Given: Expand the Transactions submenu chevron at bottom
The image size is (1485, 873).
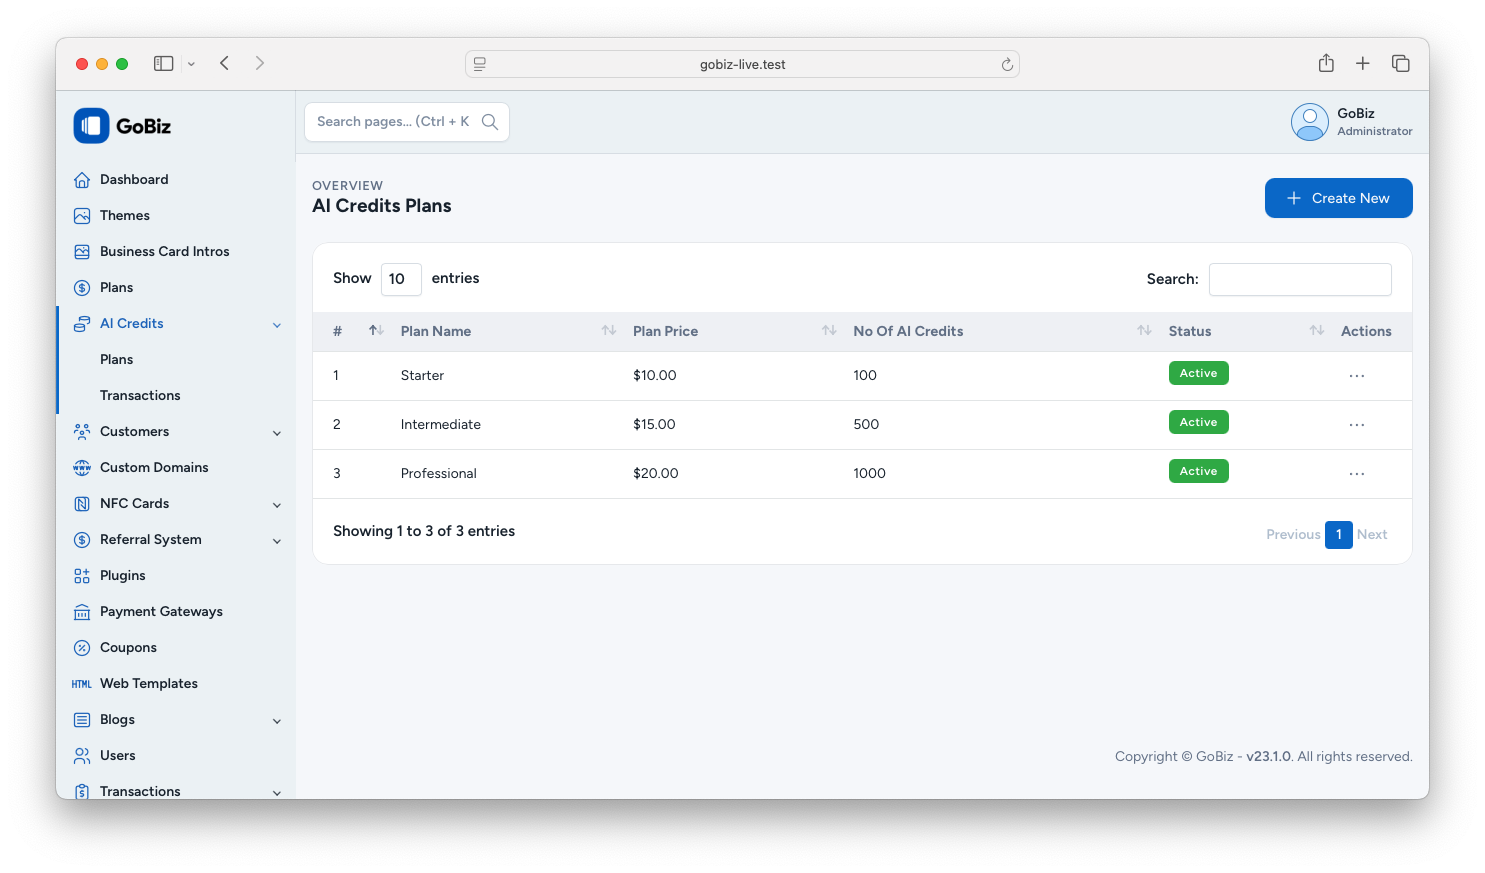Looking at the screenshot, I should coord(277,793).
